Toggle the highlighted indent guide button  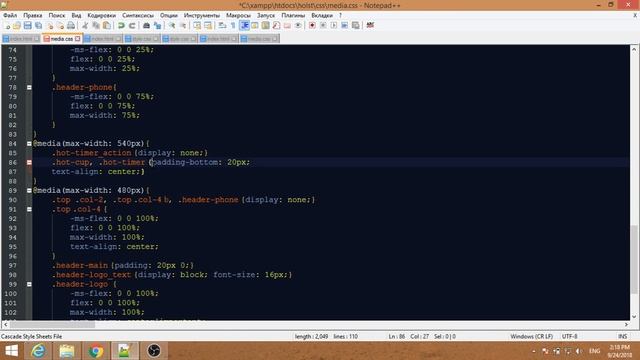[x=244, y=26]
